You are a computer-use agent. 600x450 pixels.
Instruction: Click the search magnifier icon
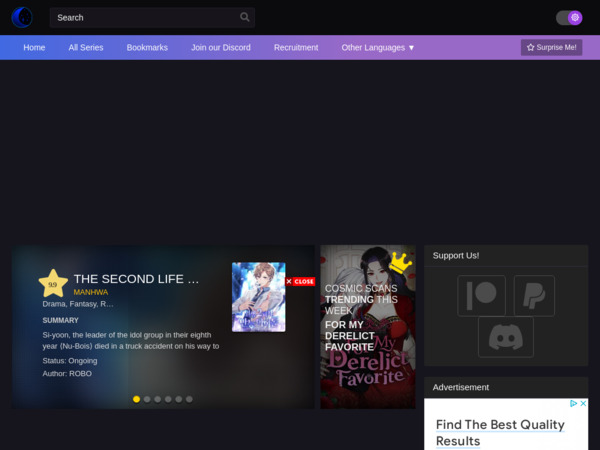pyautogui.click(x=245, y=17)
